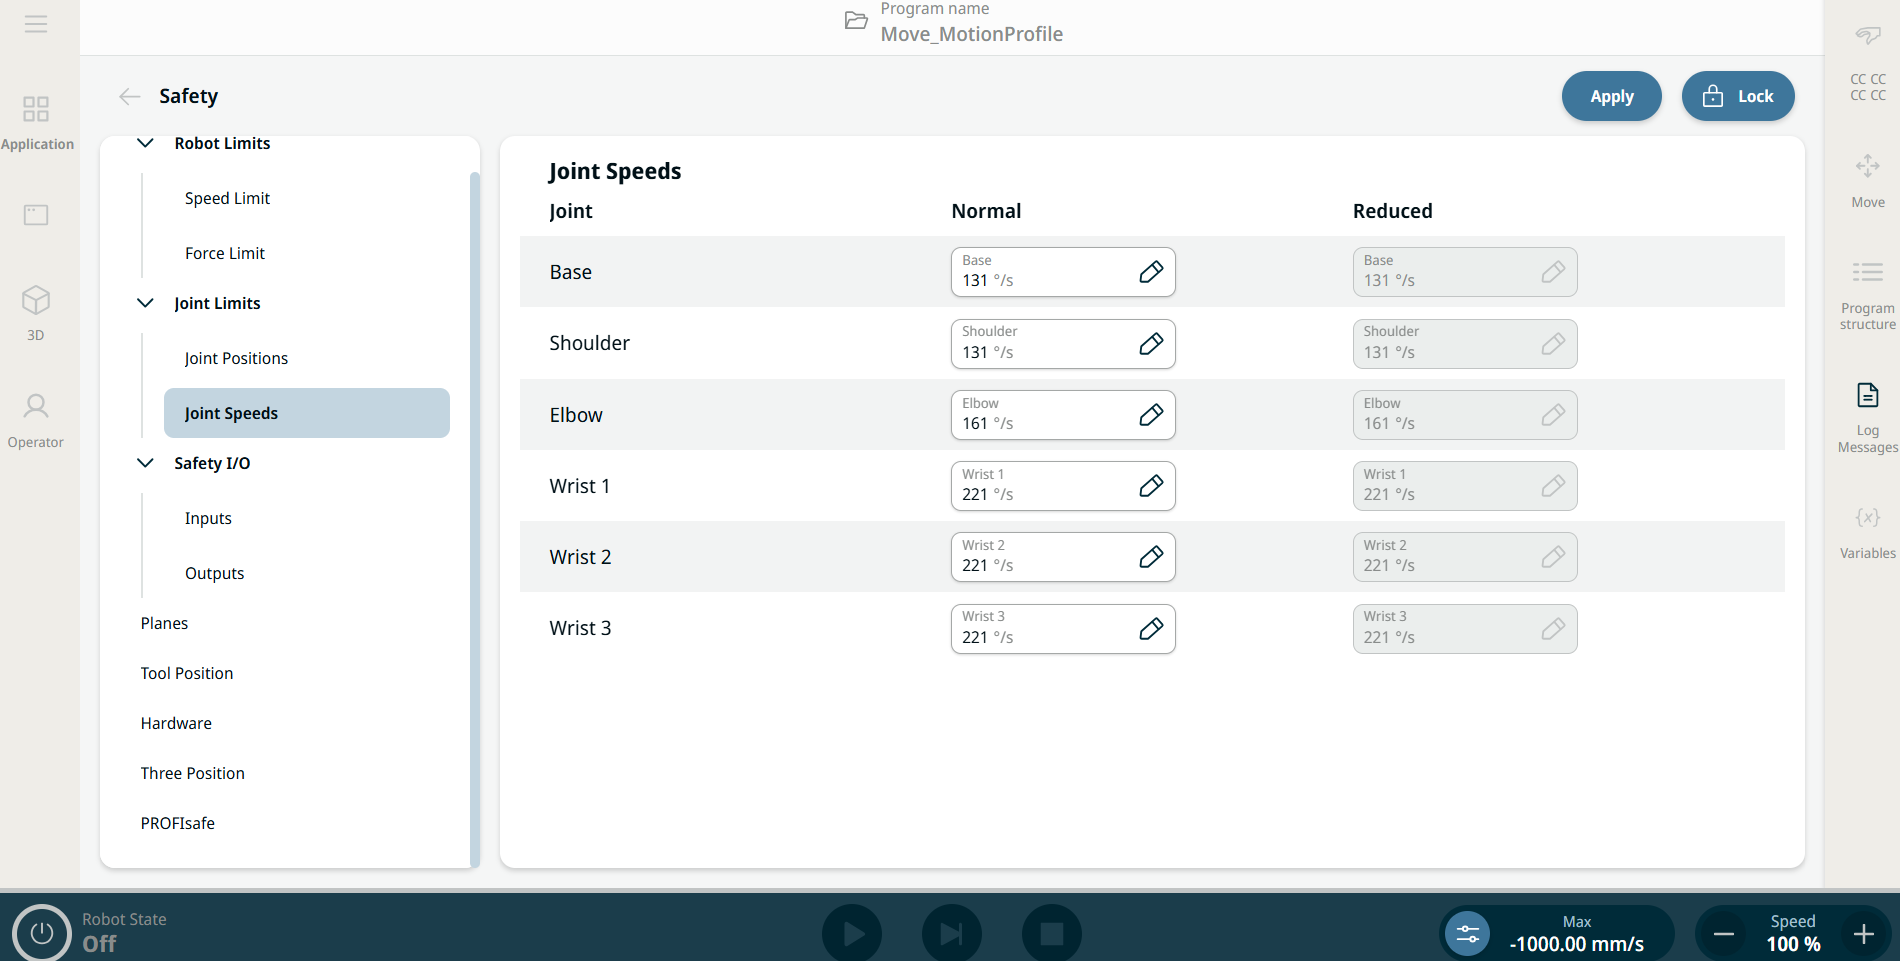Go back with the Safety back arrow

point(129,96)
